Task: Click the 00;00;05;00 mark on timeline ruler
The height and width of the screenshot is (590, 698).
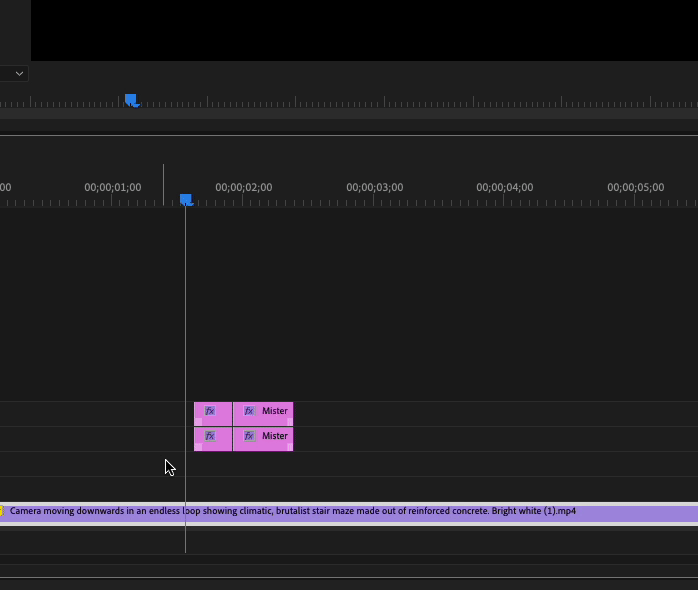Action: 635,187
